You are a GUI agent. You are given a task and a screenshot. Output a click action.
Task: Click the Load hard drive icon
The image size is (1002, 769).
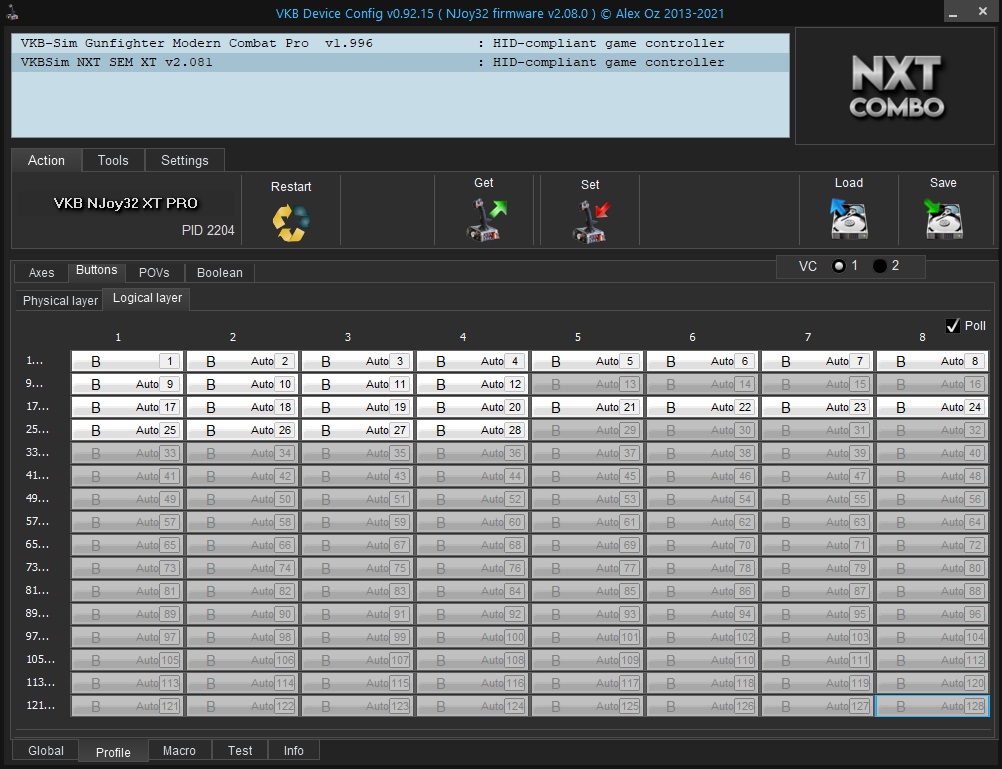click(849, 219)
